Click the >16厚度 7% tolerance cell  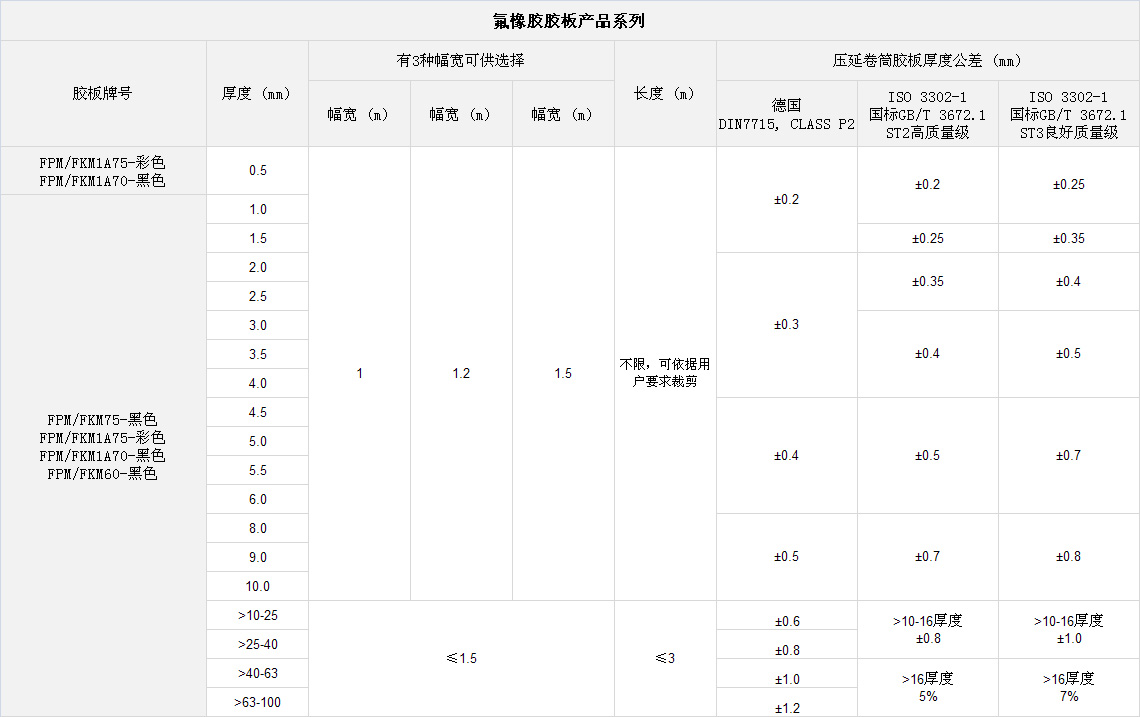(1068, 687)
